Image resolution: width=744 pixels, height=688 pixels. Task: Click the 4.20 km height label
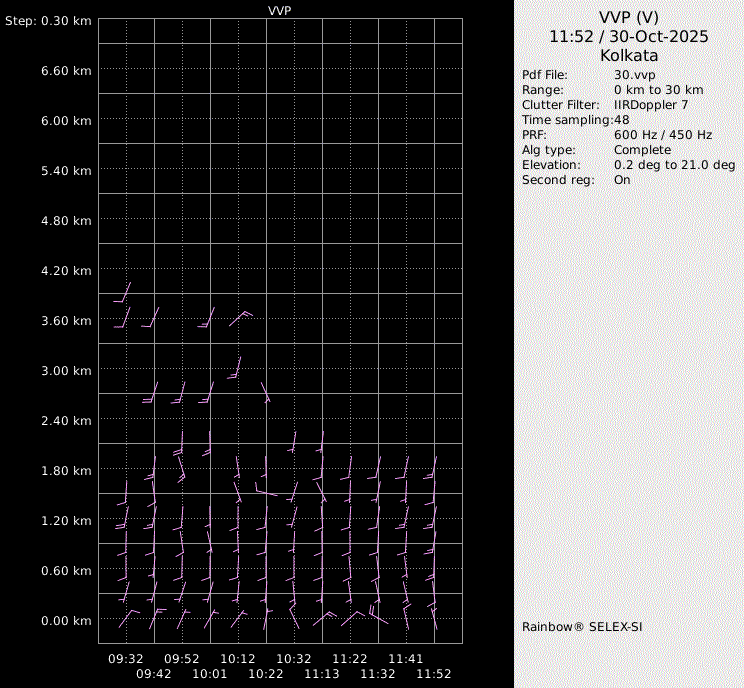(x=66, y=271)
